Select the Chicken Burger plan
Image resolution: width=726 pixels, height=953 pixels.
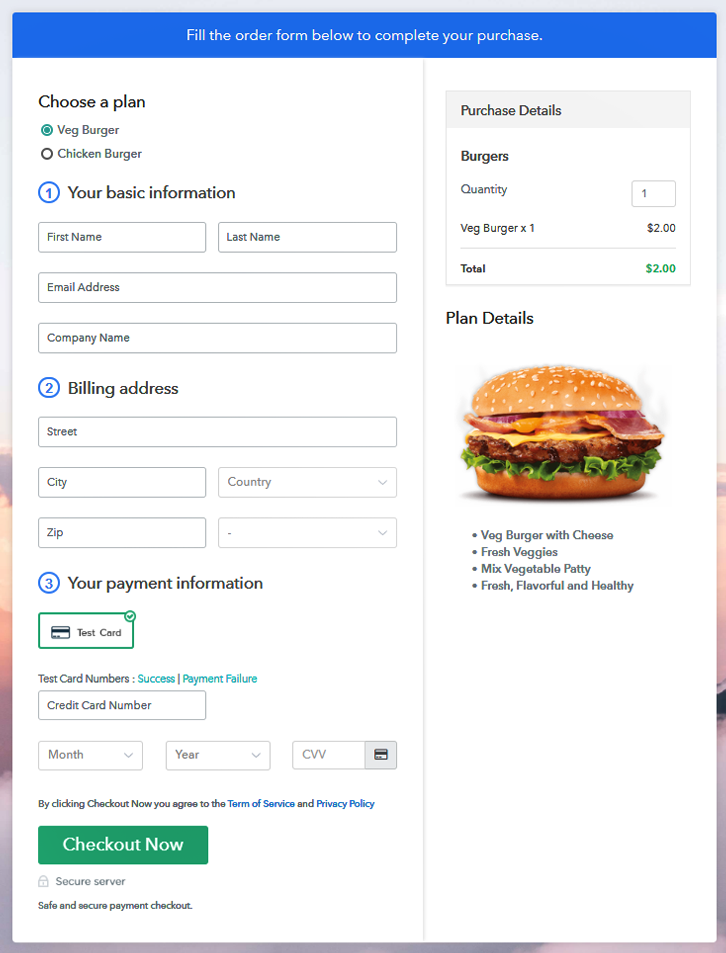click(x=47, y=154)
